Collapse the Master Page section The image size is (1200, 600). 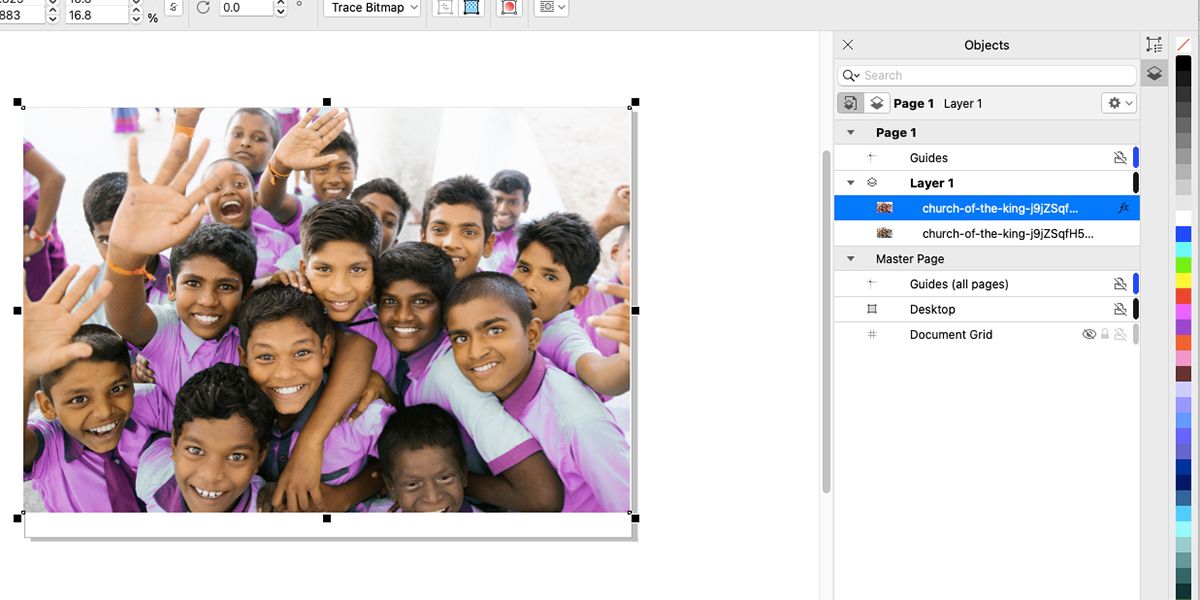click(851, 259)
